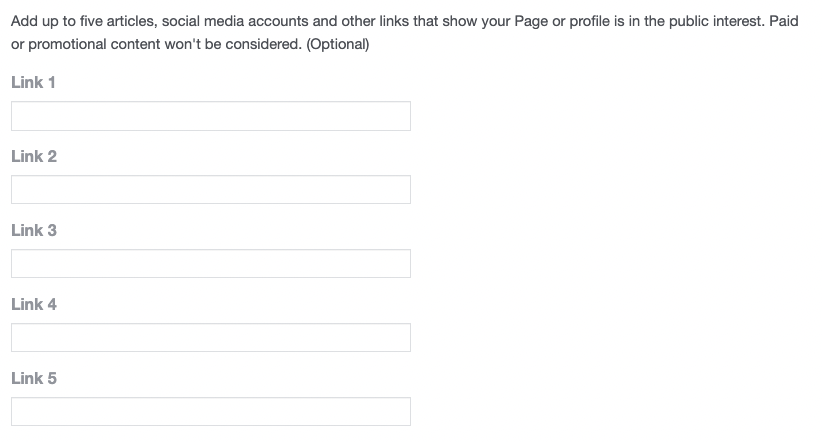This screenshot has width=822, height=442.
Task: Click the "public interest" phrase in the instructions
Action: 717,21
